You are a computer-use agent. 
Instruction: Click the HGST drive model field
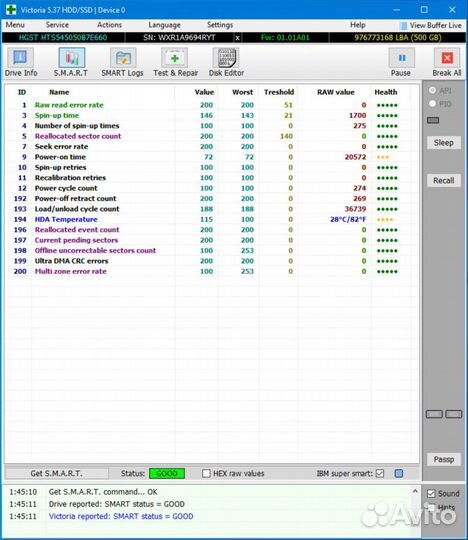(x=63, y=38)
